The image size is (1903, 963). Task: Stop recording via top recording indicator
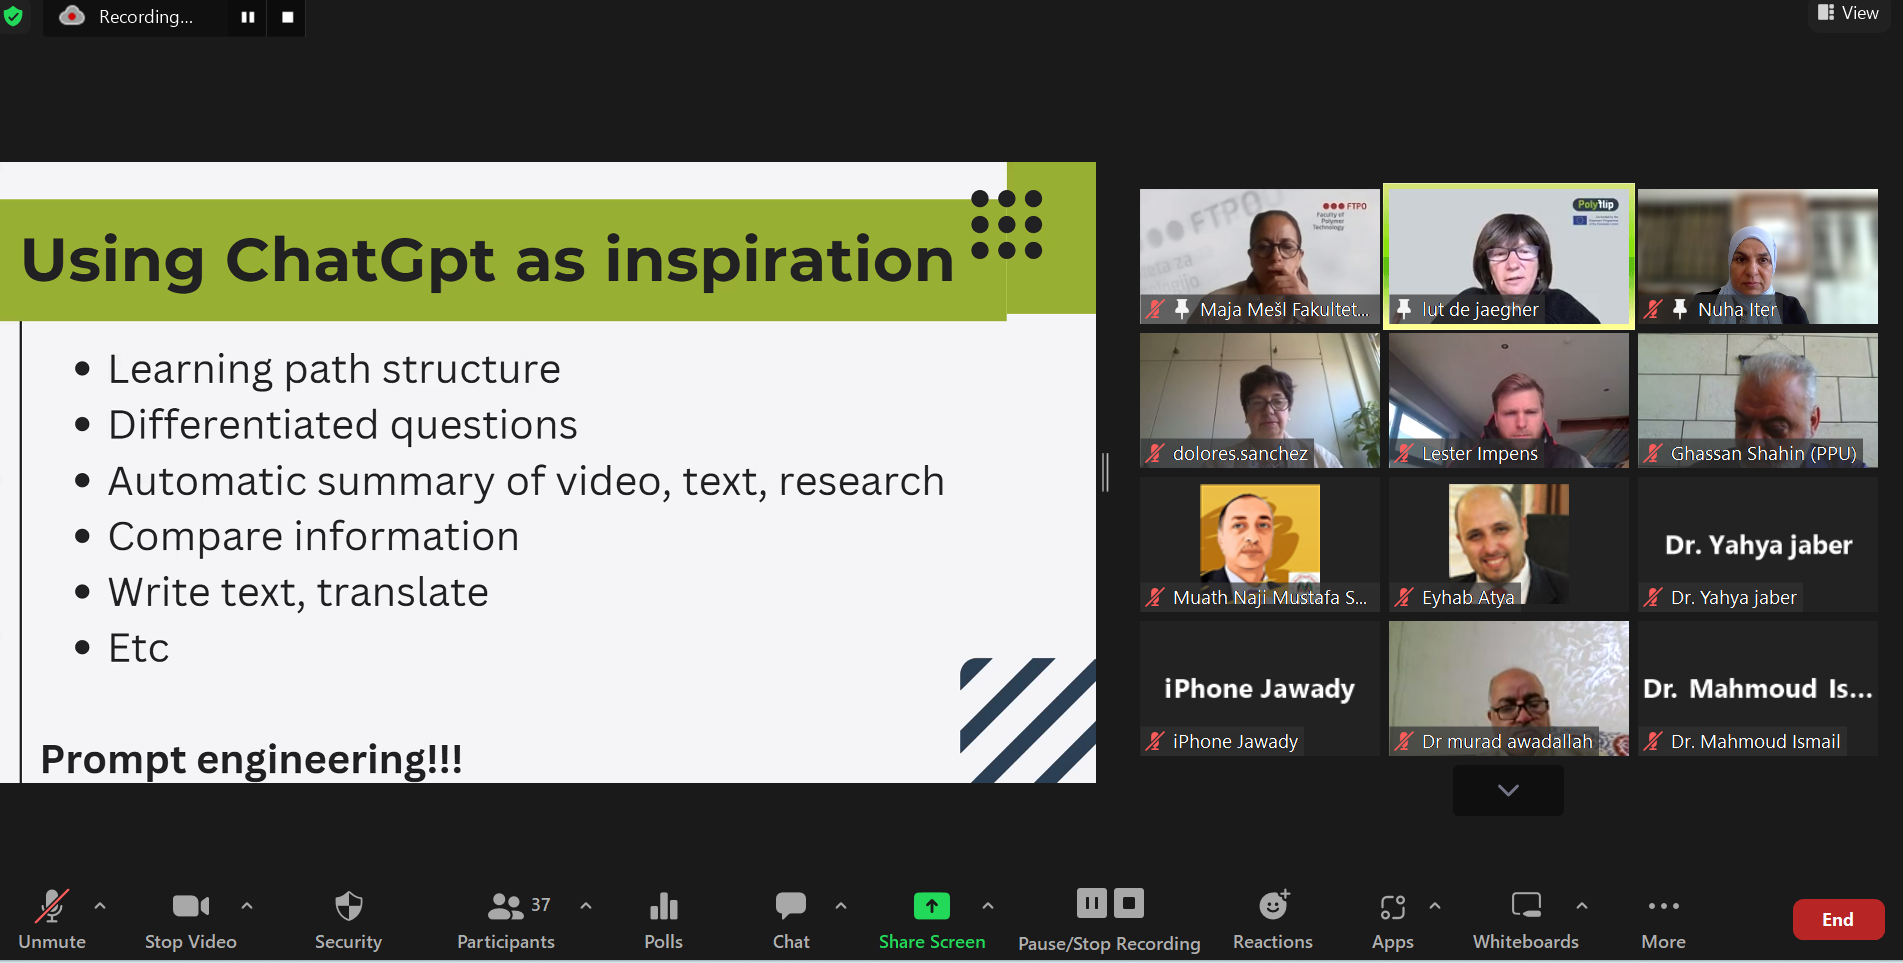[x=288, y=17]
